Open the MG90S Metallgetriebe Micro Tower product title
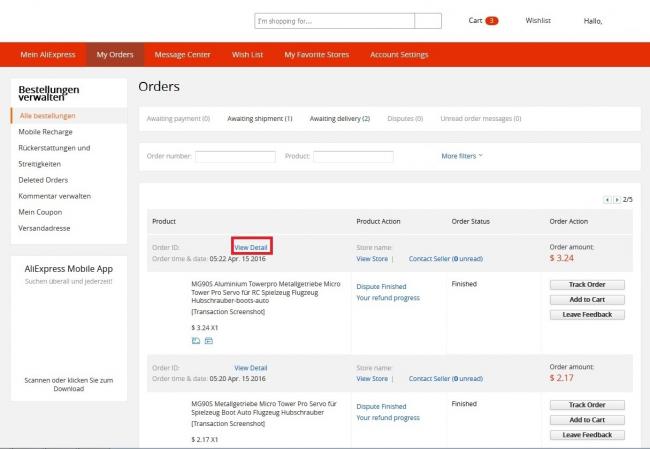The width and height of the screenshot is (650, 449). tap(264, 408)
